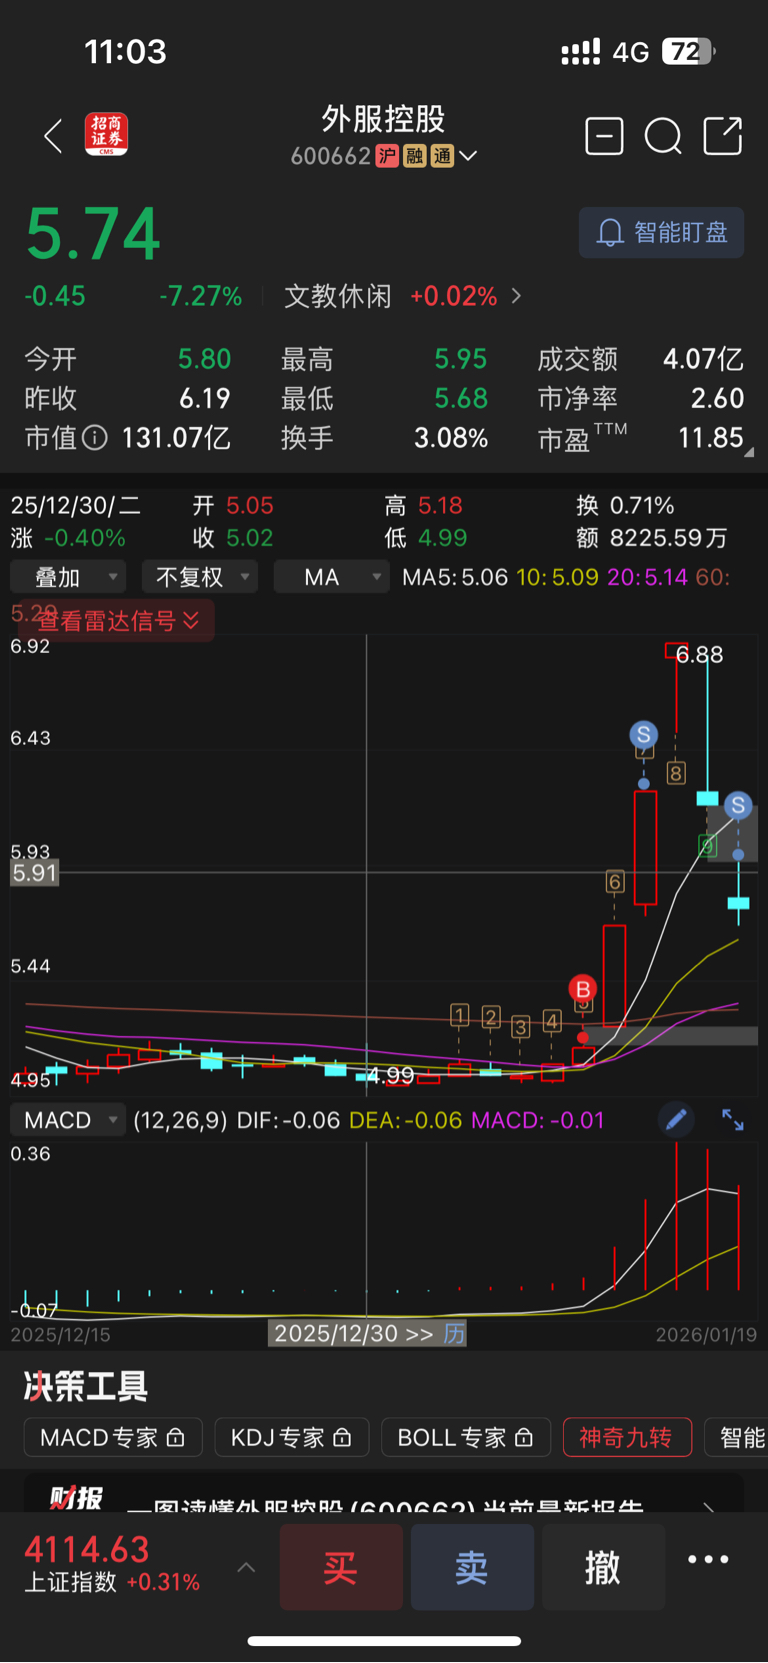Tap the 4.99 low price label
The height and width of the screenshot is (1663, 768).
click(x=390, y=1076)
